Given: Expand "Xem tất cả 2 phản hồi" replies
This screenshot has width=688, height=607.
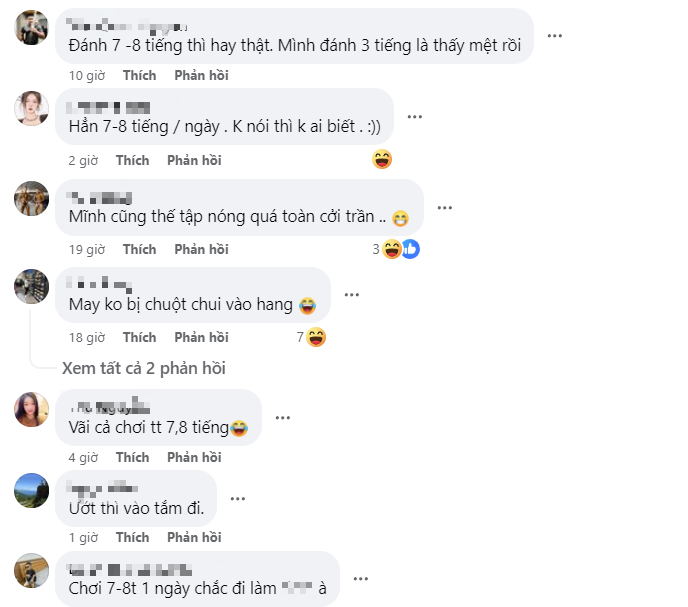Looking at the screenshot, I should [144, 368].
